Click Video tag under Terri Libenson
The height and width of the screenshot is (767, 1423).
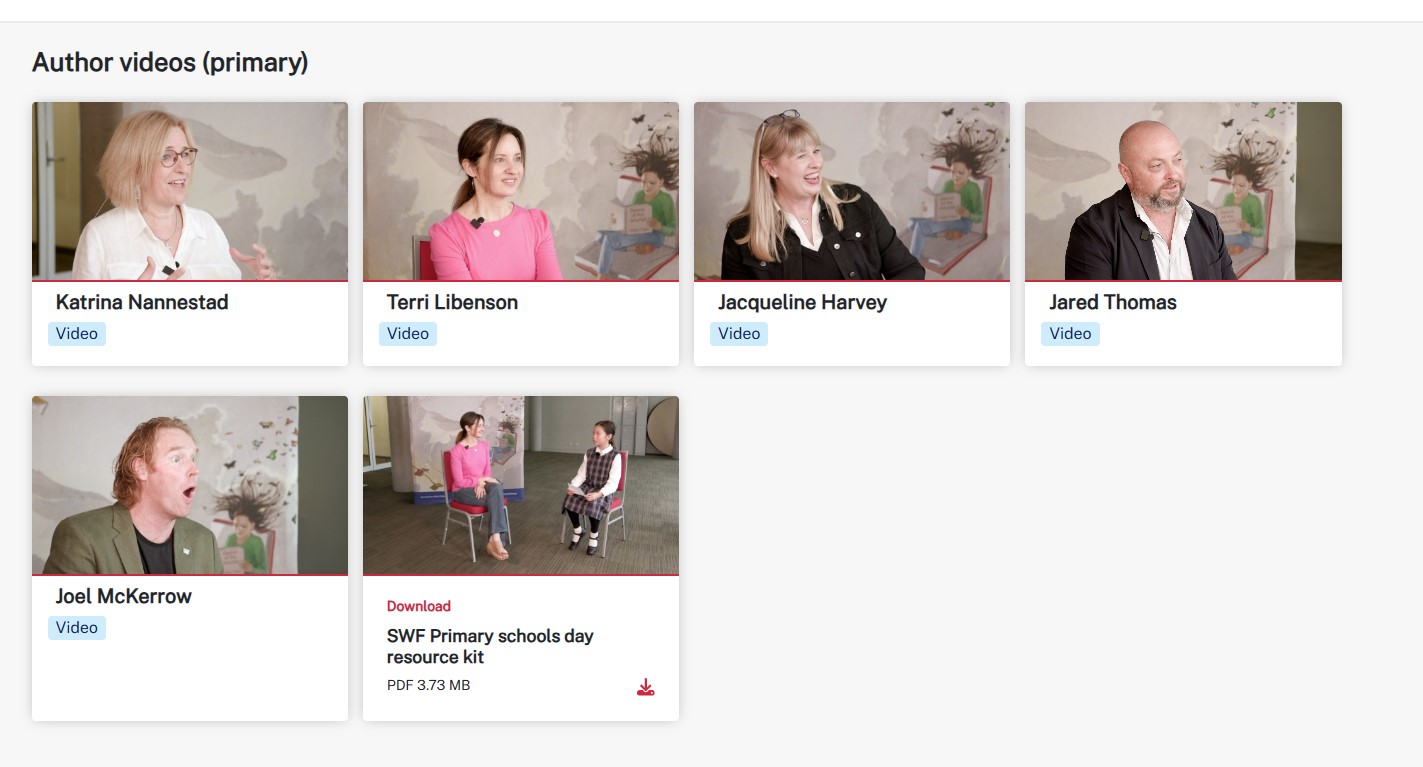[x=408, y=334]
